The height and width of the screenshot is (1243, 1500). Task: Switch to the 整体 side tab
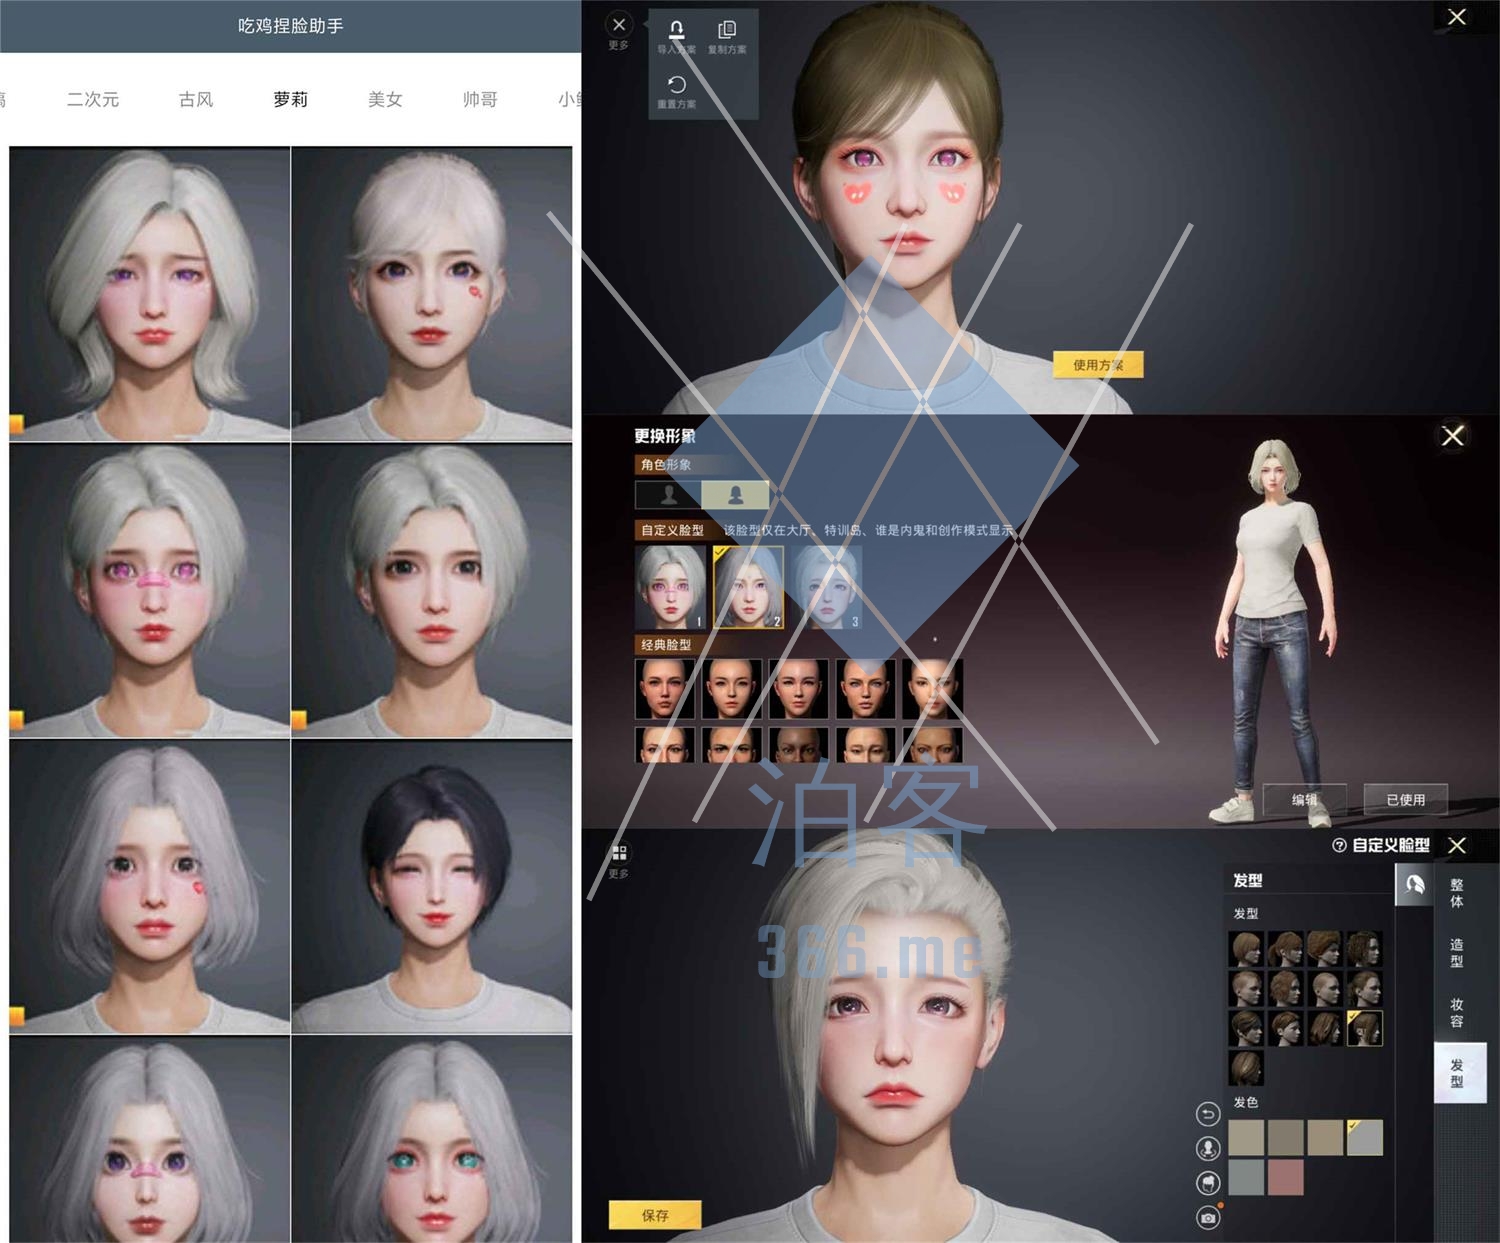[x=1457, y=893]
